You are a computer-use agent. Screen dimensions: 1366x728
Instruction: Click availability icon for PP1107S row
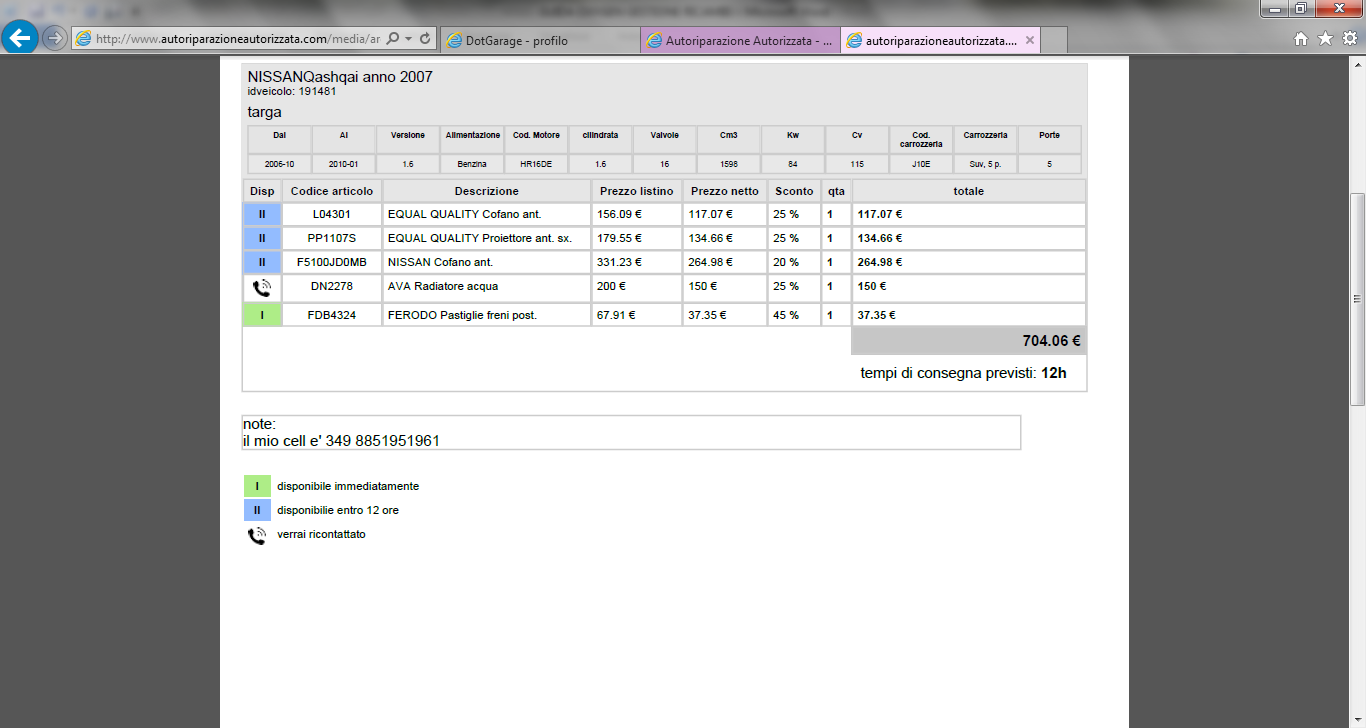[262, 238]
